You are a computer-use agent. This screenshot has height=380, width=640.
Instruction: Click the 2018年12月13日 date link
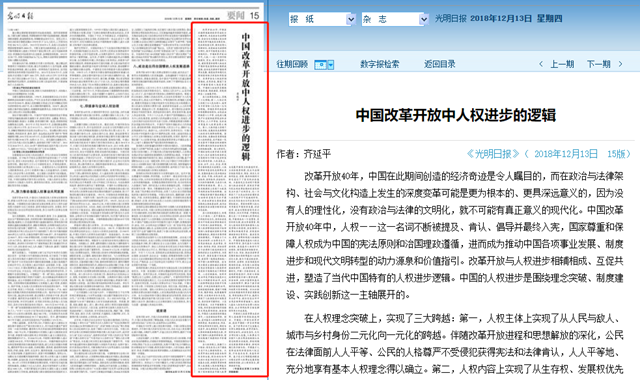coord(566,154)
